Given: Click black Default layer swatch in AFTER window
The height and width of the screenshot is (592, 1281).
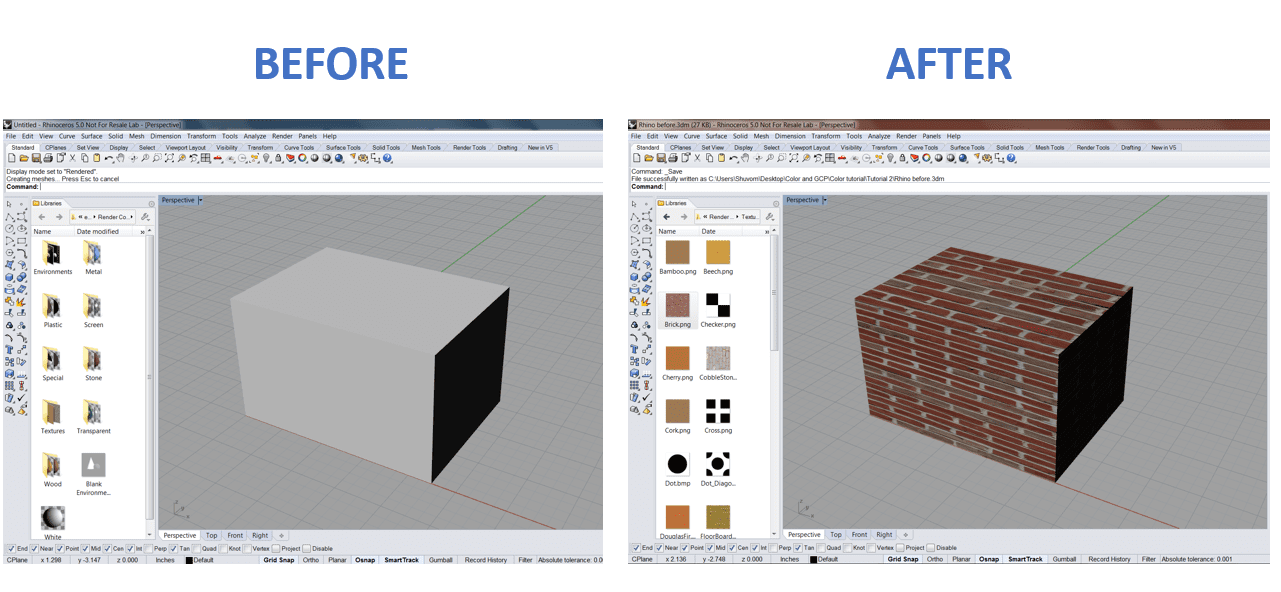Looking at the screenshot, I should pos(813,560).
